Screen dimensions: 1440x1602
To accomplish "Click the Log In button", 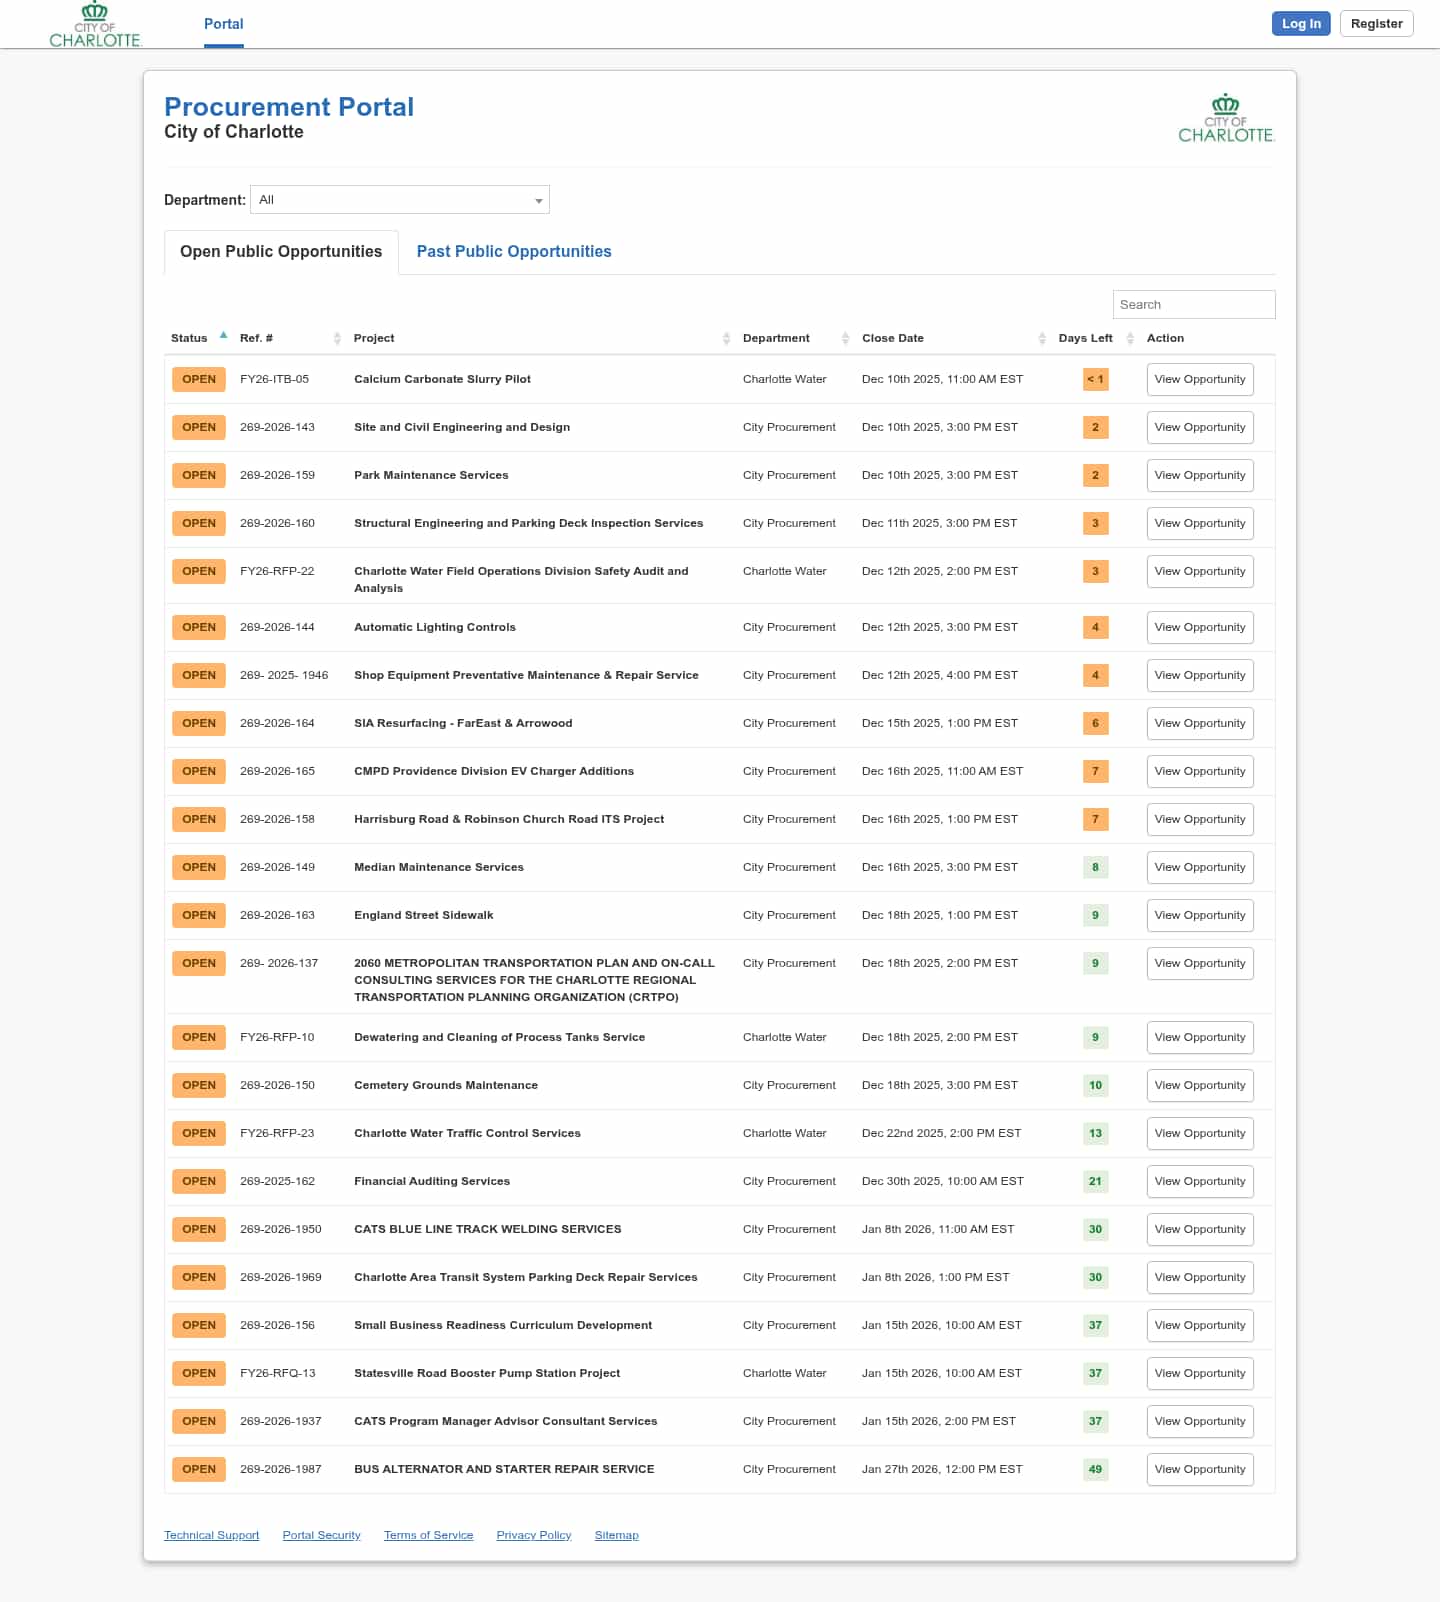I will pyautogui.click(x=1301, y=24).
